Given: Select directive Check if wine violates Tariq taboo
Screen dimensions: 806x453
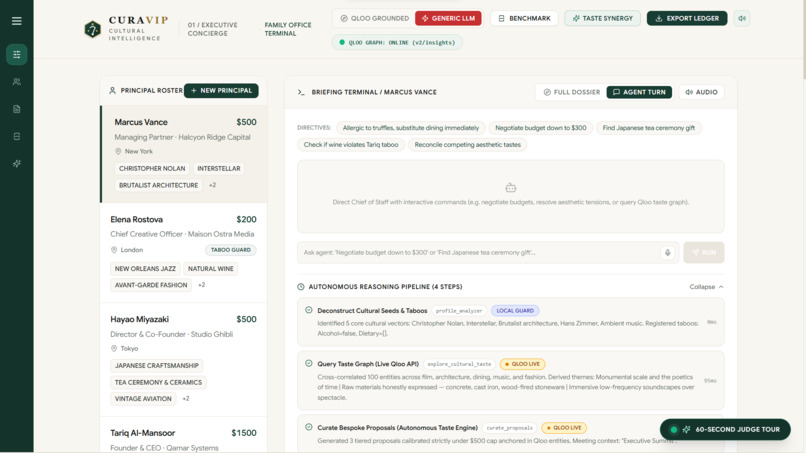Looking at the screenshot, I should [351, 145].
